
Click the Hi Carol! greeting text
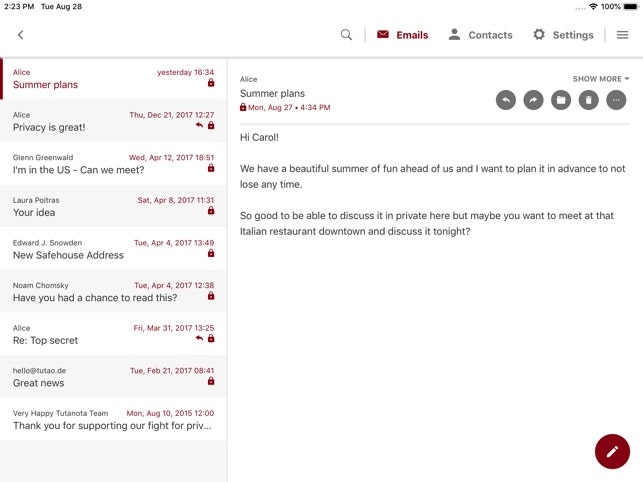click(259, 137)
